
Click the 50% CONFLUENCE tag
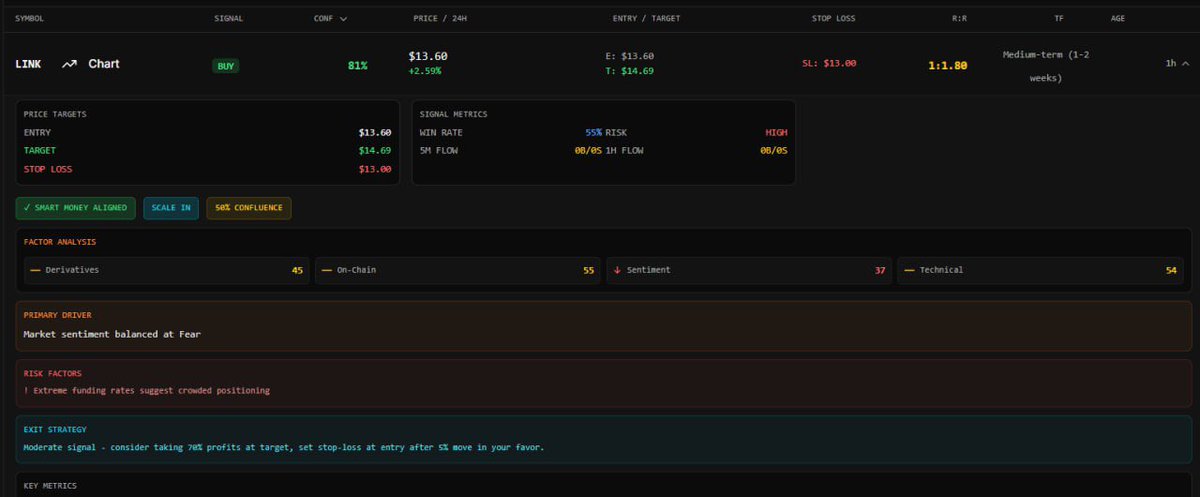(249, 208)
